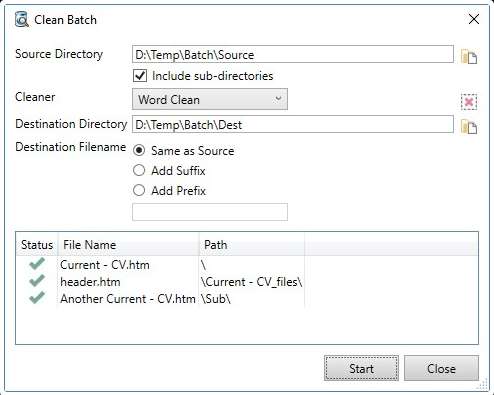The image size is (494, 395).
Task: Select the header.htm row in file list
Action: 247,282
